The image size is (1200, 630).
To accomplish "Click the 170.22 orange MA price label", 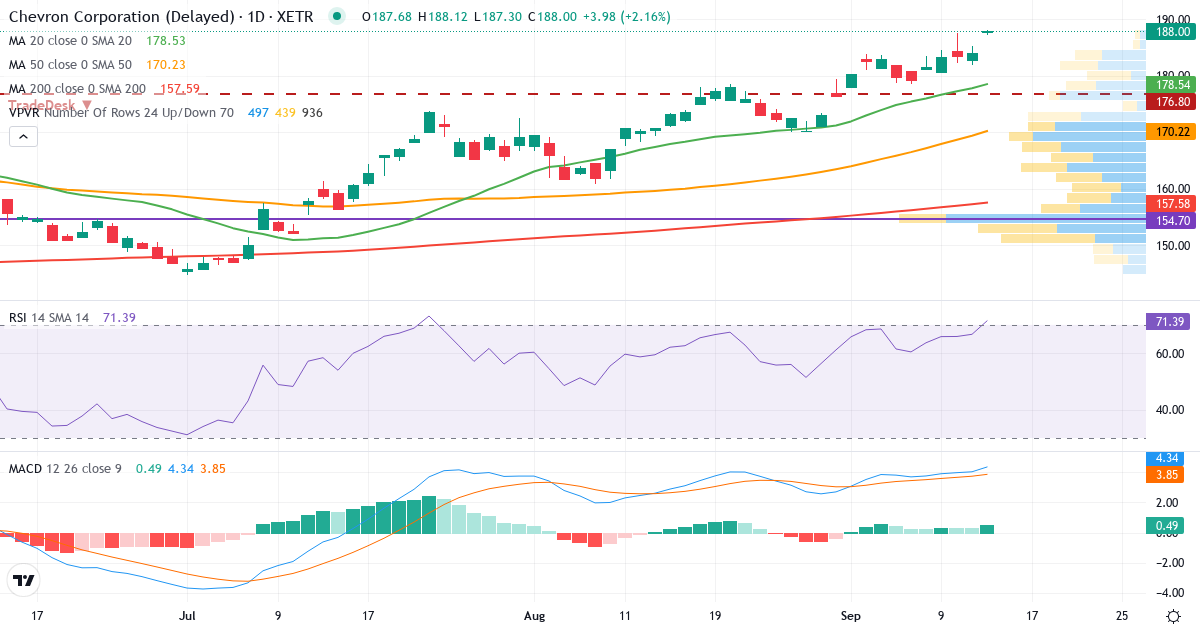I will pos(1171,131).
